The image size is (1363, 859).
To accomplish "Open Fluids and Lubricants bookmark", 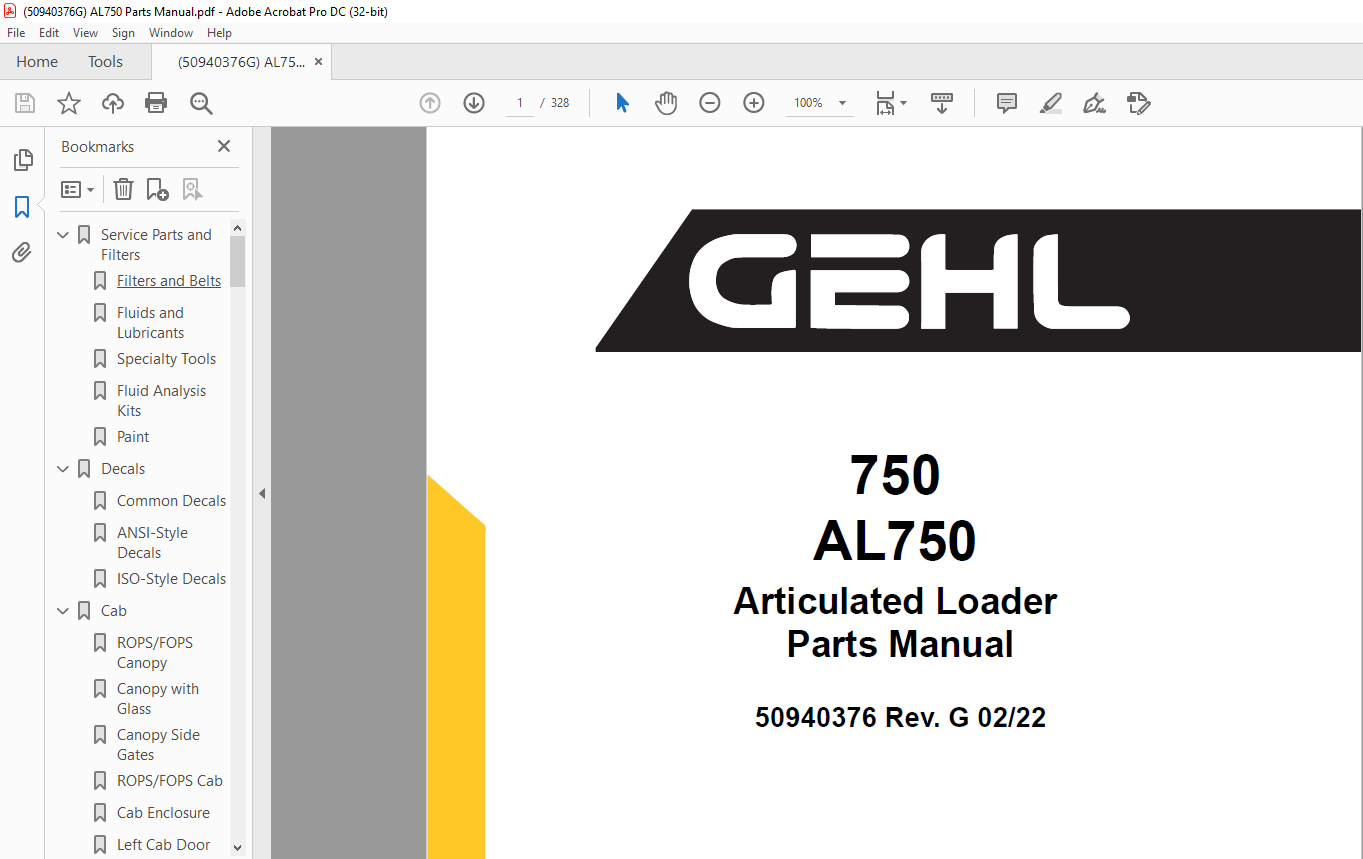I will point(150,323).
